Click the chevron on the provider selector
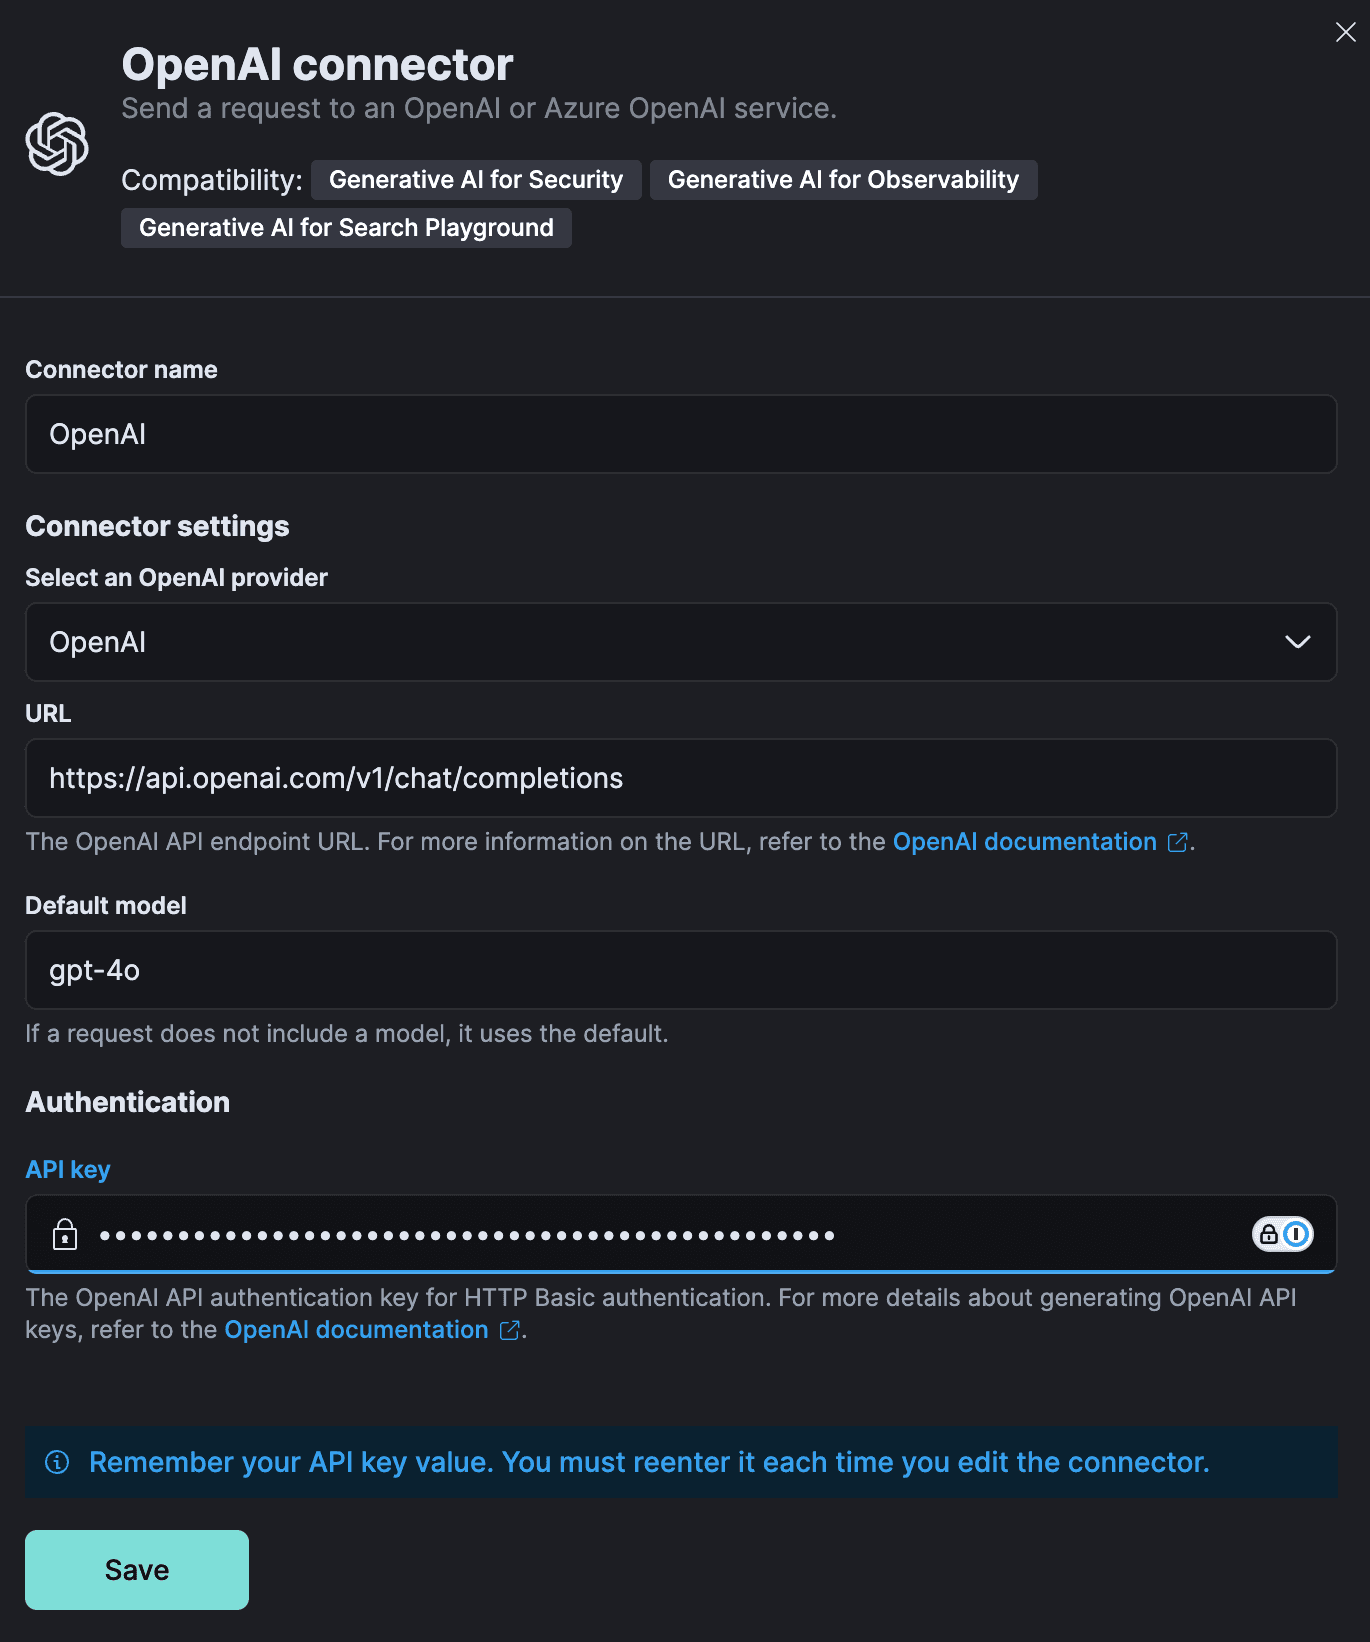The height and width of the screenshot is (1642, 1370). point(1297,642)
